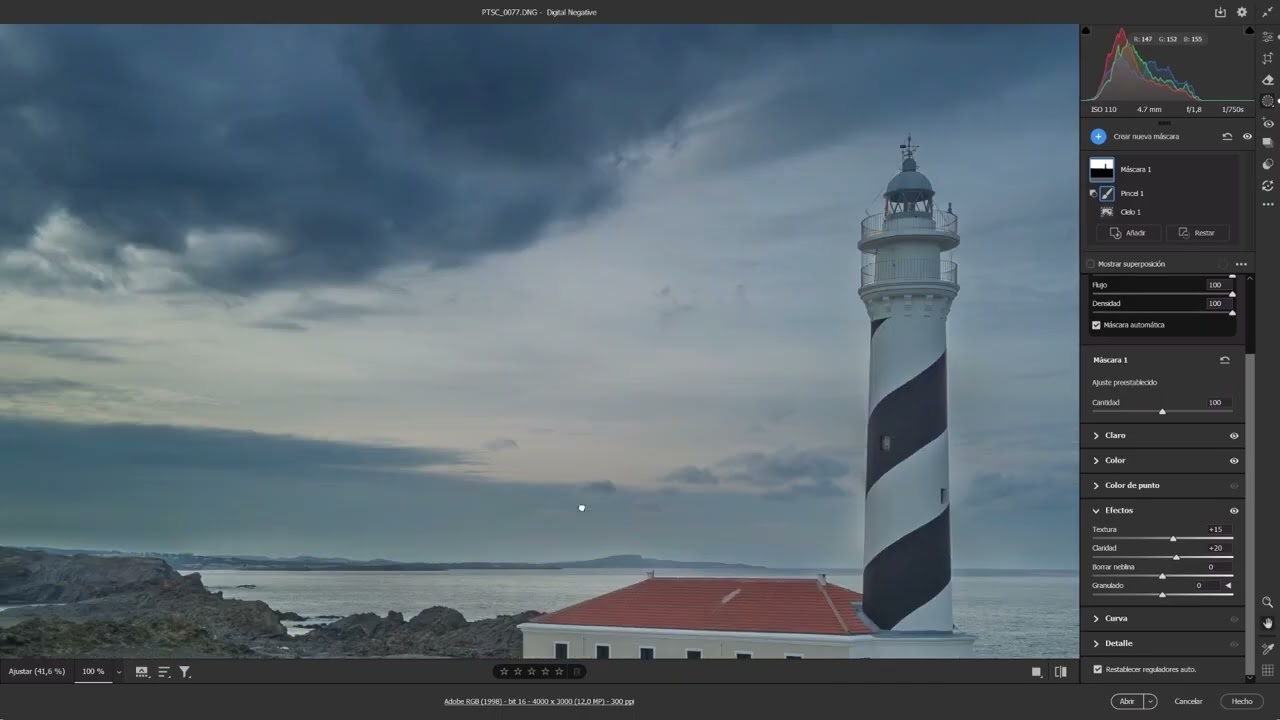This screenshot has width=1280, height=720.
Task: Reset Máscara 1 adjustments arrow
Action: pos(1225,360)
